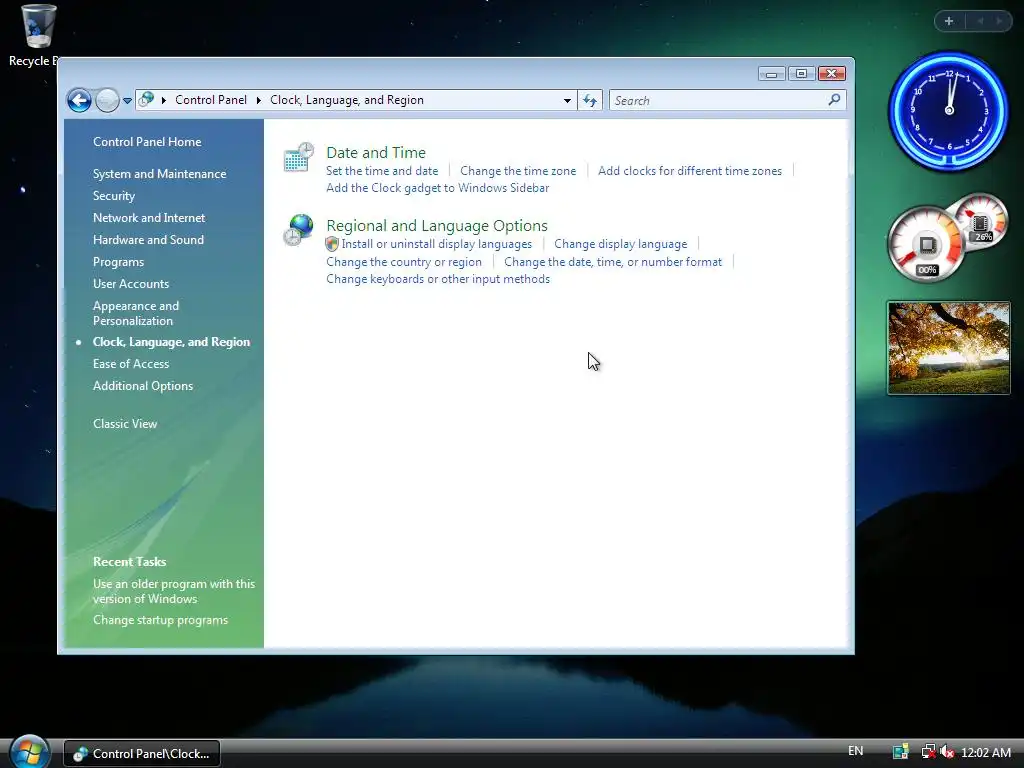Click the sidebar Clock gadget
The height and width of the screenshot is (768, 1024).
pos(948,110)
